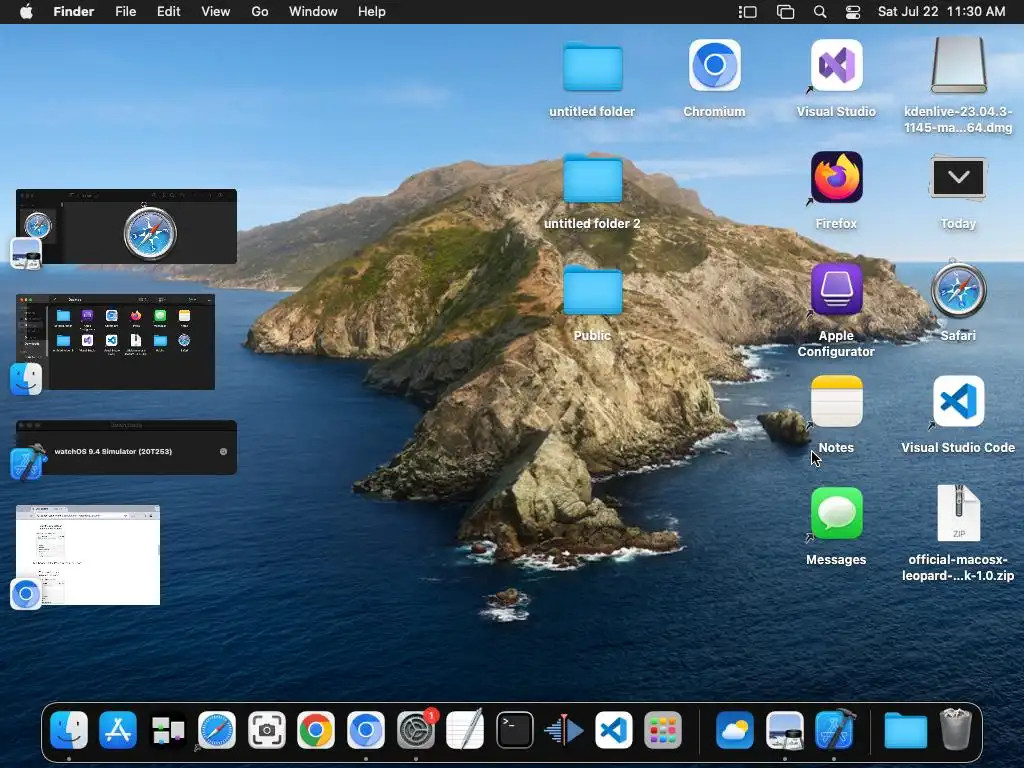The height and width of the screenshot is (768, 1024).
Task: Launch Google Chrome from the Dock
Action: pyautogui.click(x=316, y=729)
